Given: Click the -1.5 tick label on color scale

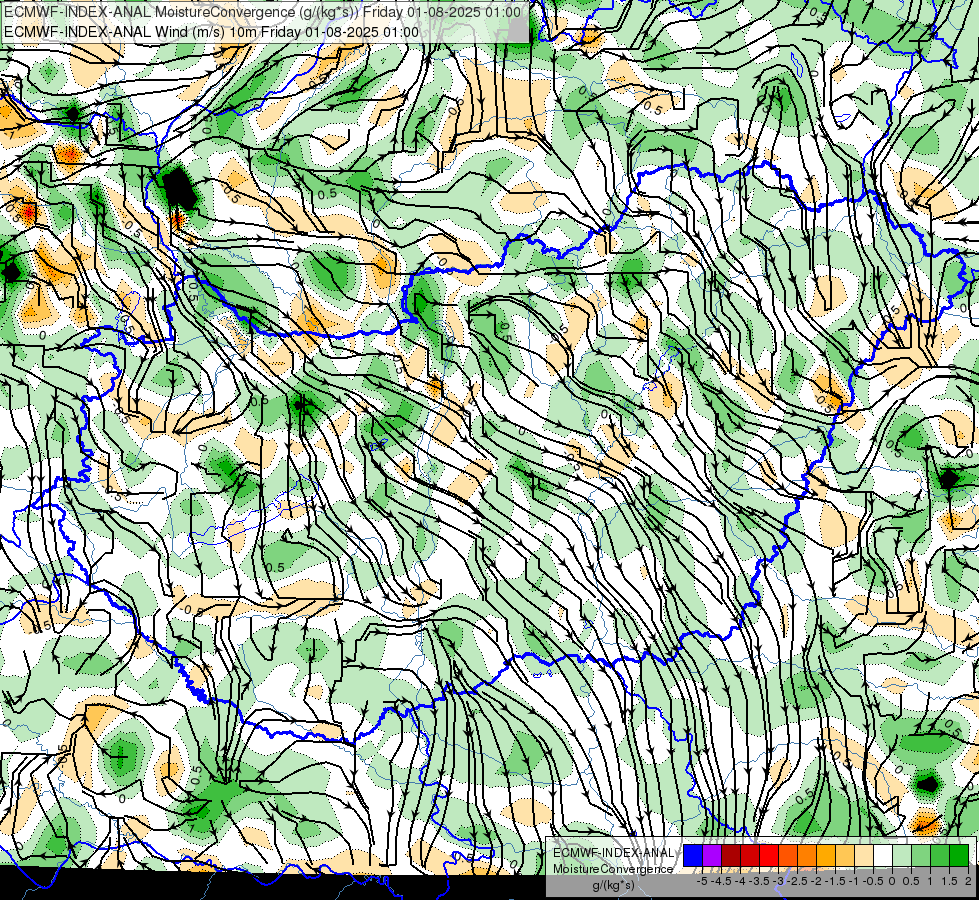Looking at the screenshot, I should click(x=835, y=881).
